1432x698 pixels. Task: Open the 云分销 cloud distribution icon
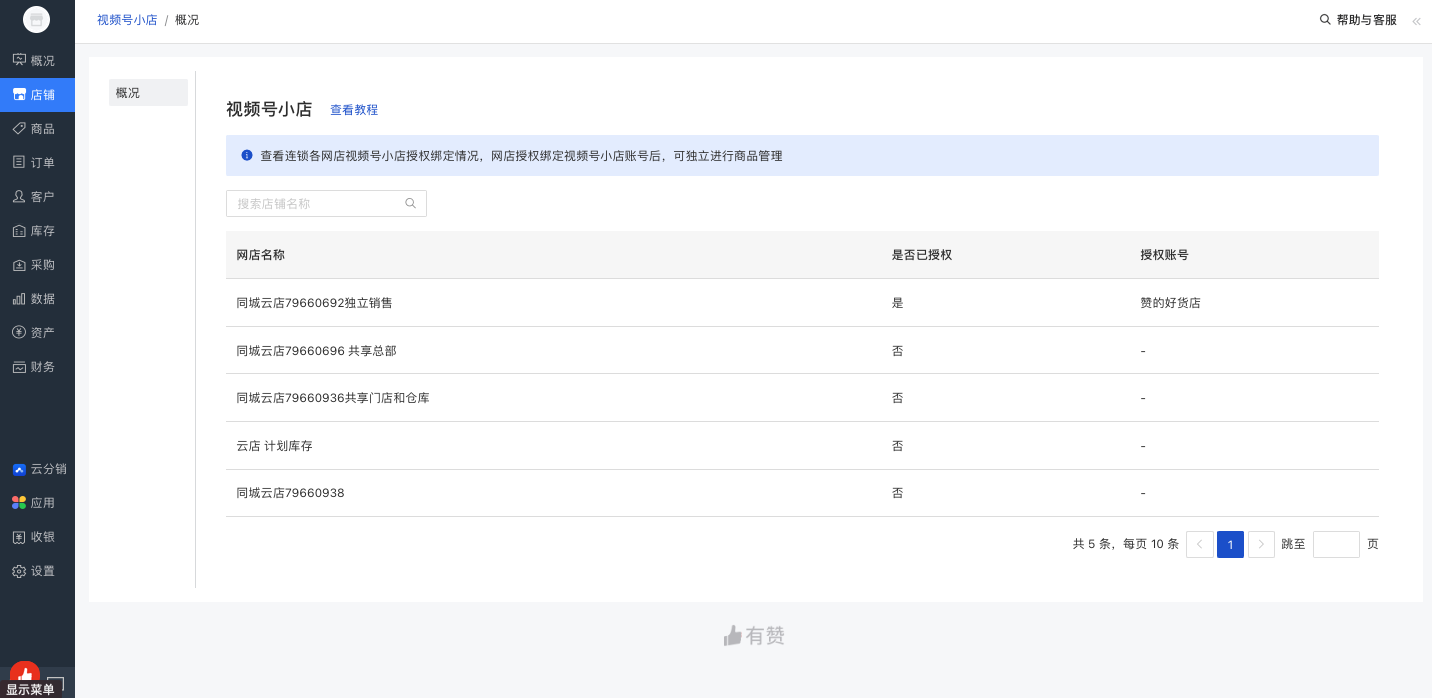(19, 469)
